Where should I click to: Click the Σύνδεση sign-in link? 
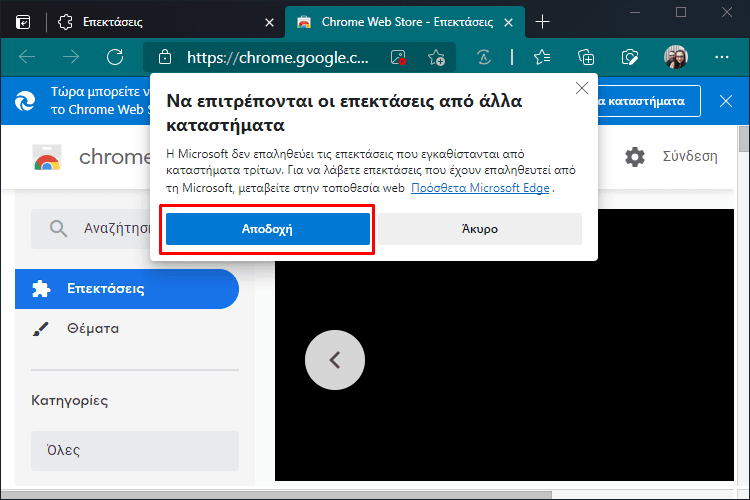click(690, 156)
